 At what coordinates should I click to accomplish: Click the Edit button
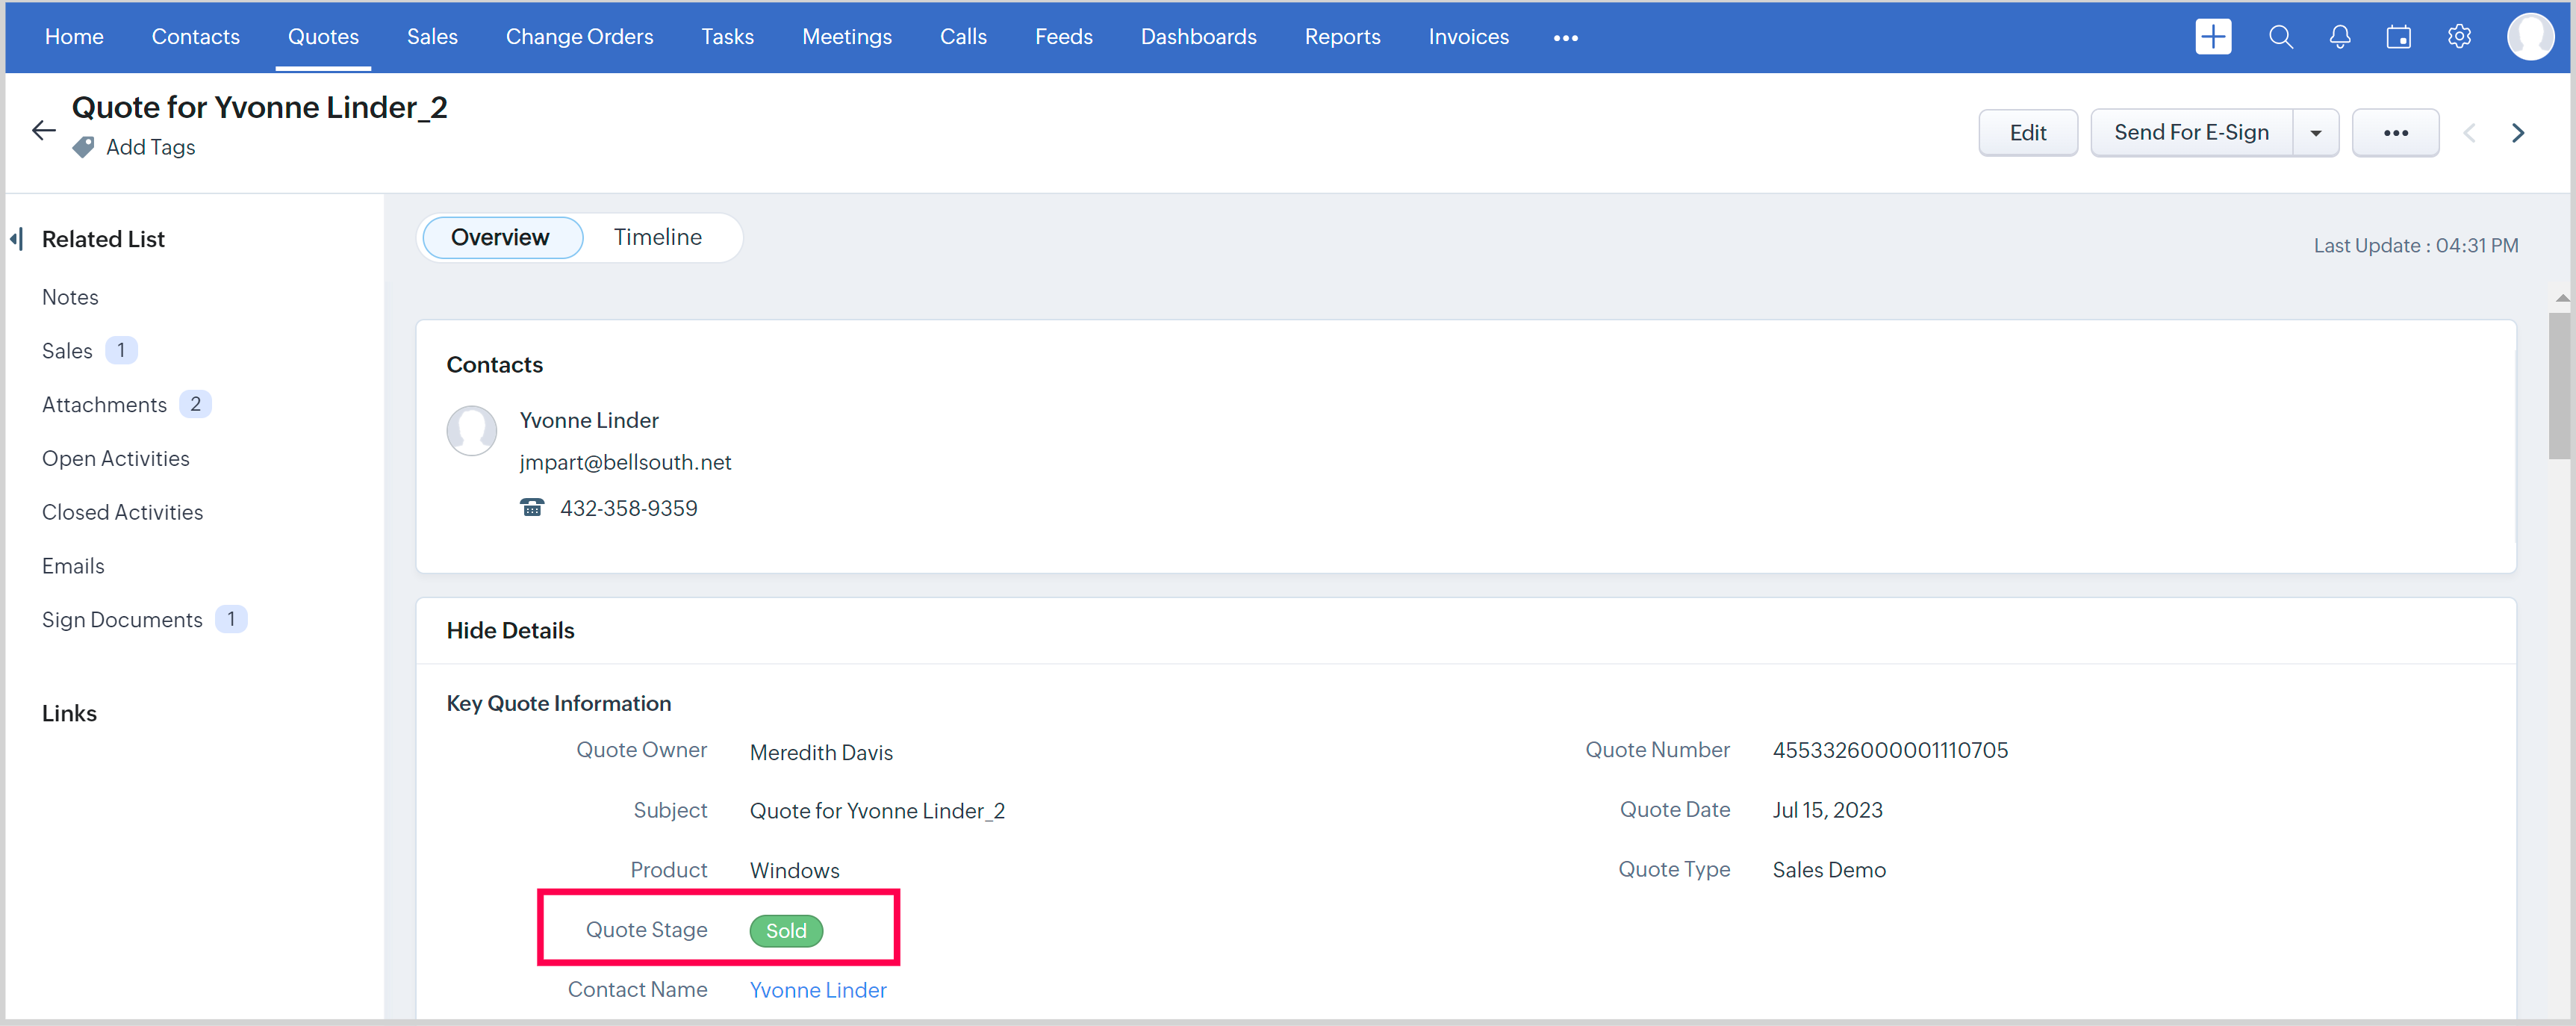2027,133
